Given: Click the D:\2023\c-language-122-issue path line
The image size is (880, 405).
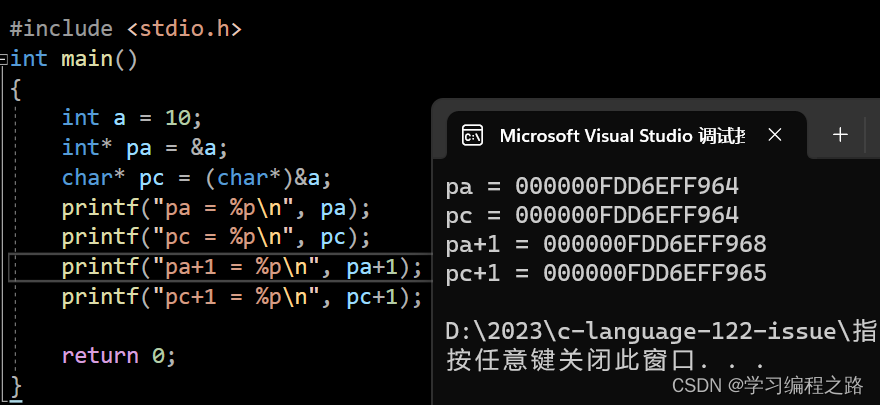Looking at the screenshot, I should tap(661, 332).
